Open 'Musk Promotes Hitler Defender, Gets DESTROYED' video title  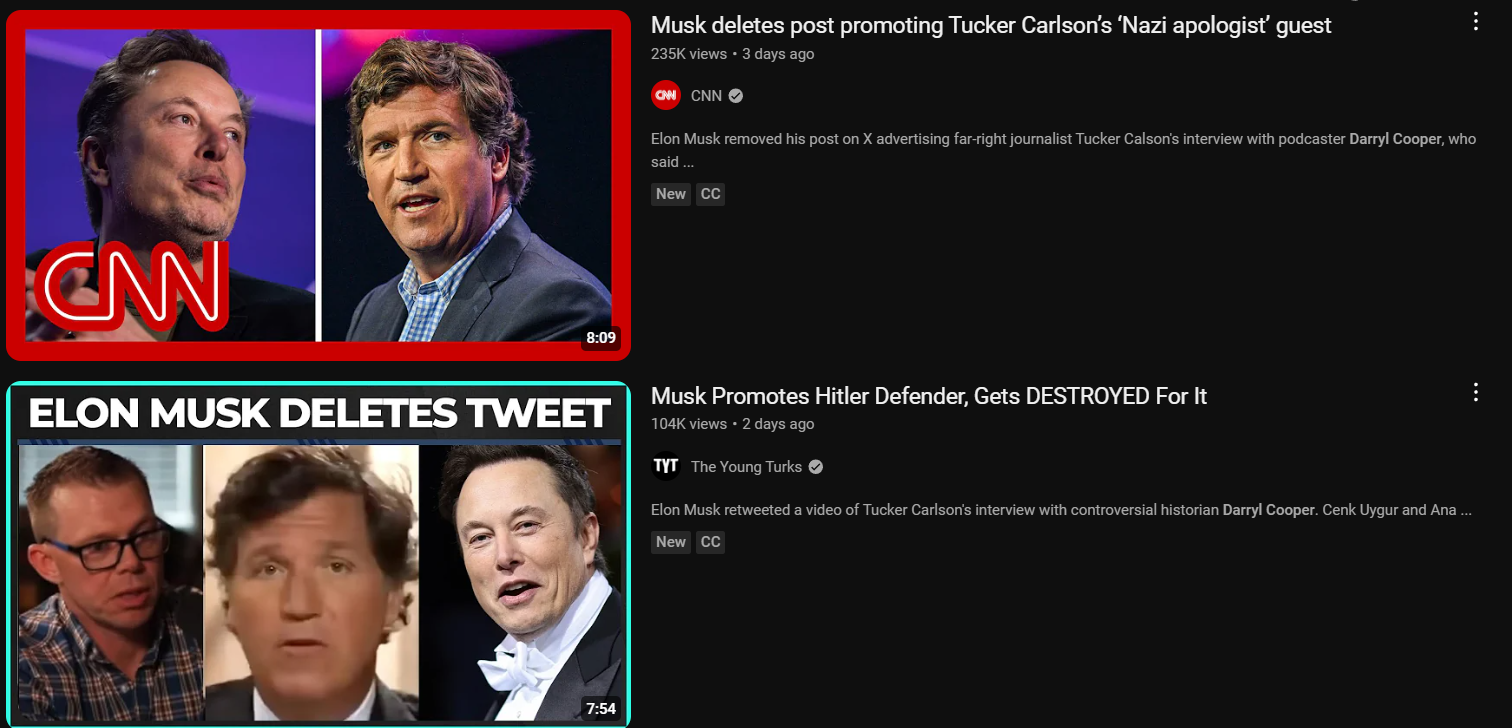pyautogui.click(x=929, y=396)
